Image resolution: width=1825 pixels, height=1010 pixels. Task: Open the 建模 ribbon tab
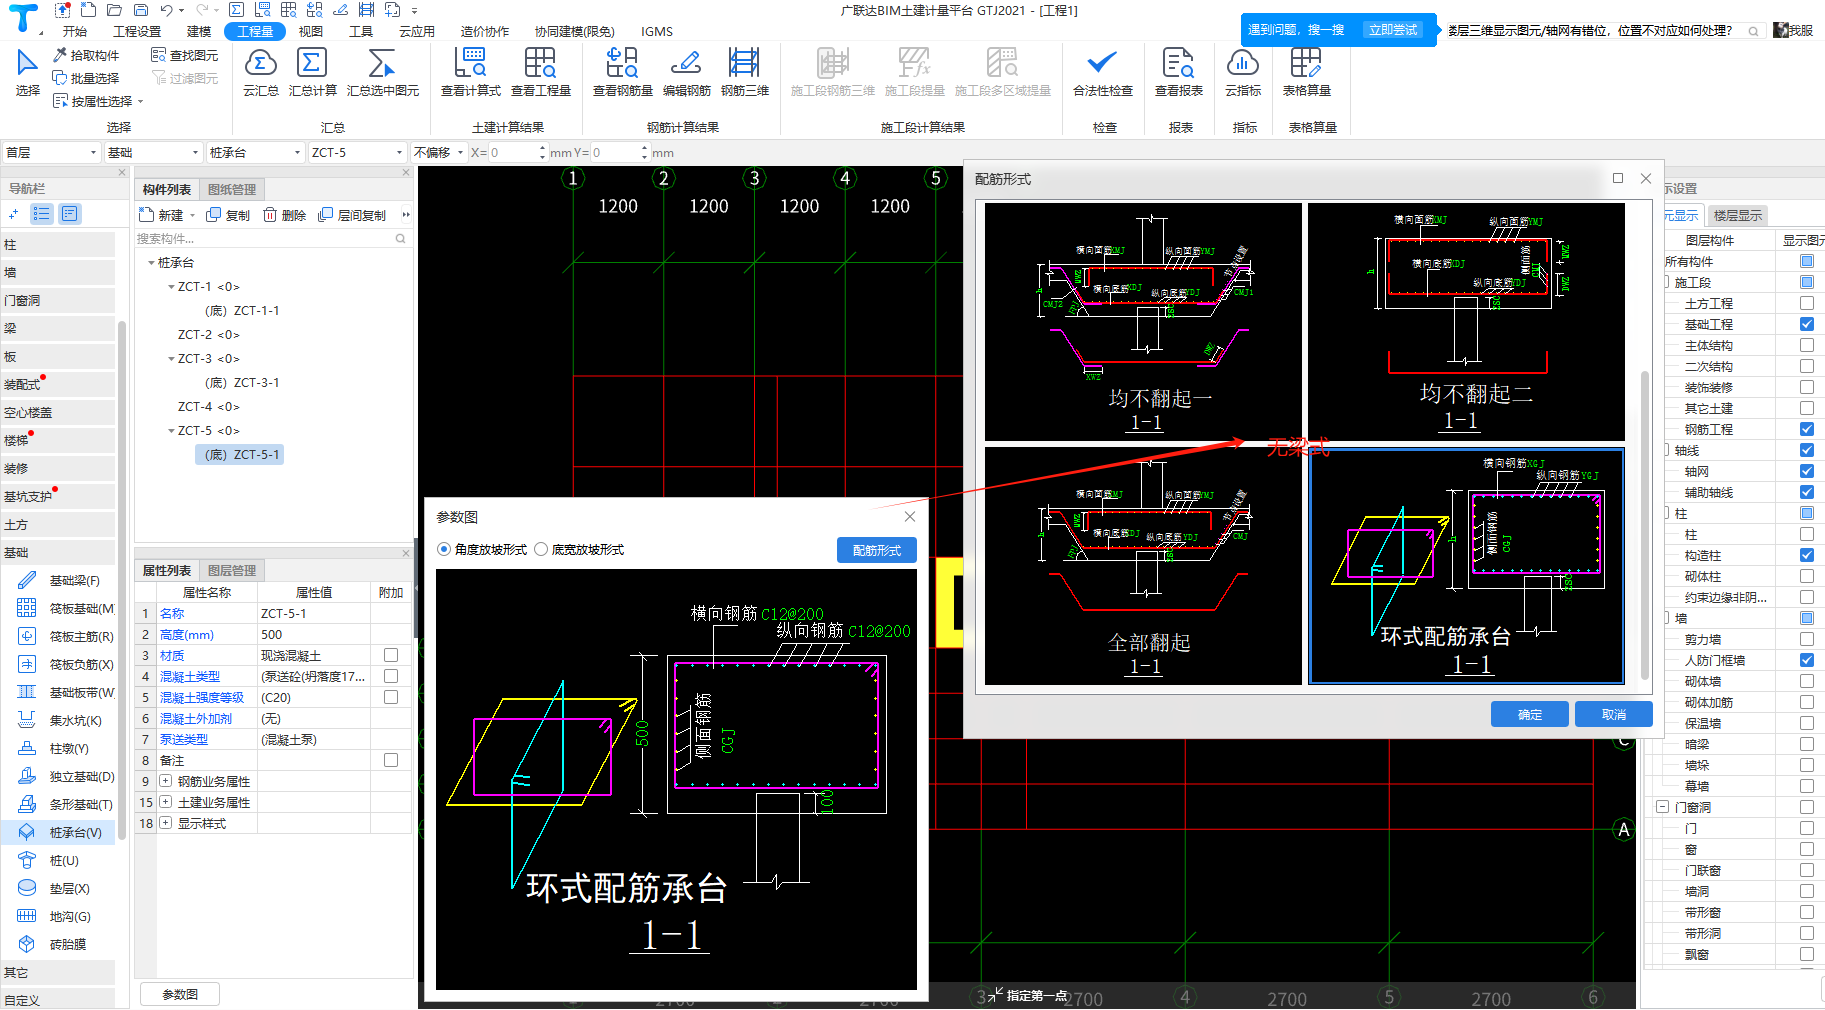[x=199, y=31]
